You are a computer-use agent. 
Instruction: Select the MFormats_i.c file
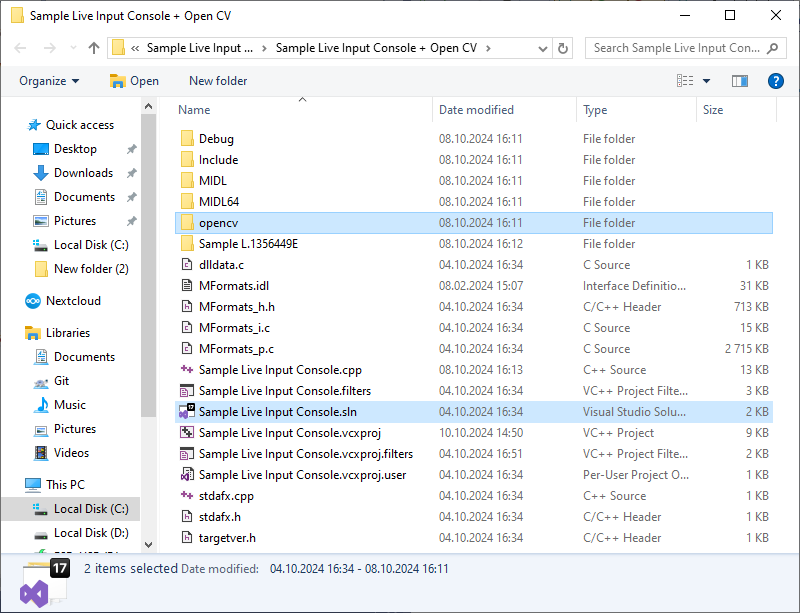[x=473, y=327]
